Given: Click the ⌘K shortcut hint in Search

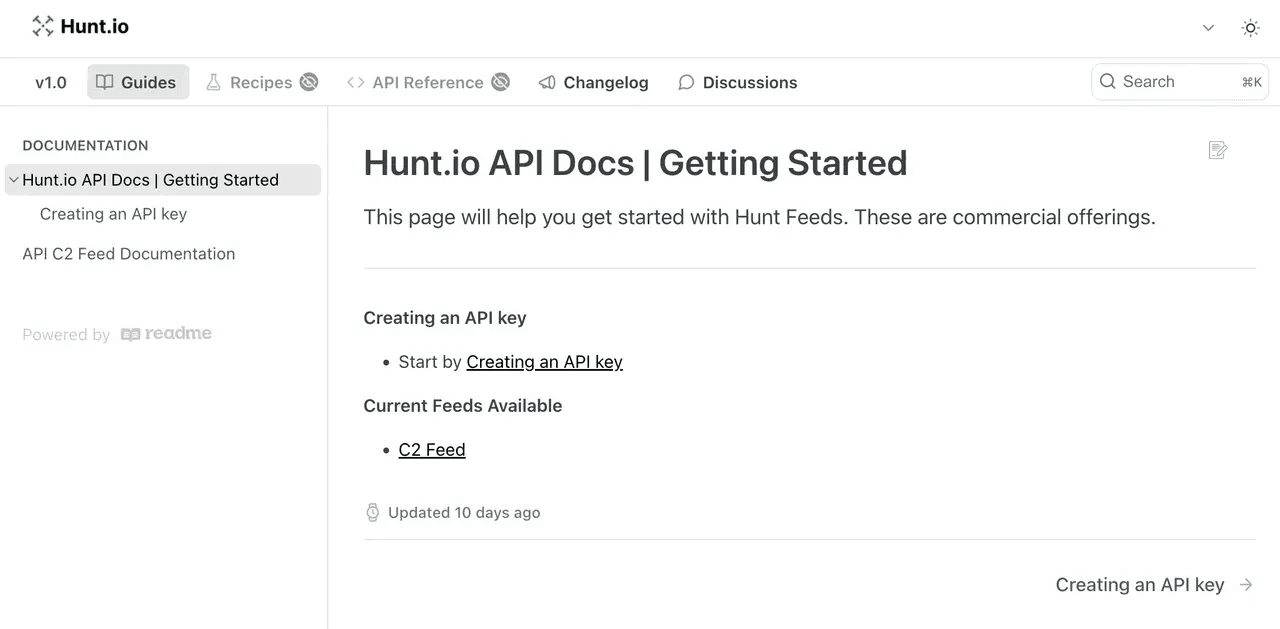Looking at the screenshot, I should click(1251, 82).
